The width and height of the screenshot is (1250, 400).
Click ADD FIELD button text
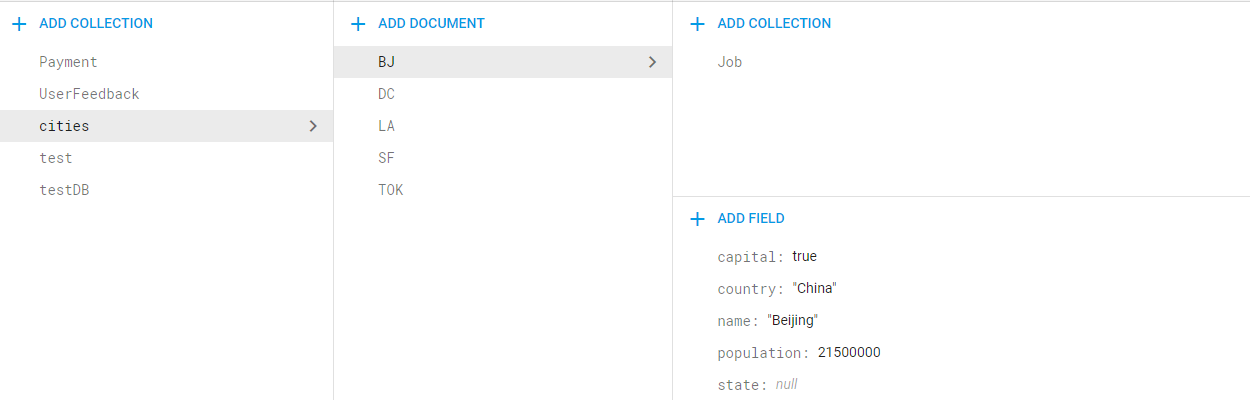pos(751,218)
